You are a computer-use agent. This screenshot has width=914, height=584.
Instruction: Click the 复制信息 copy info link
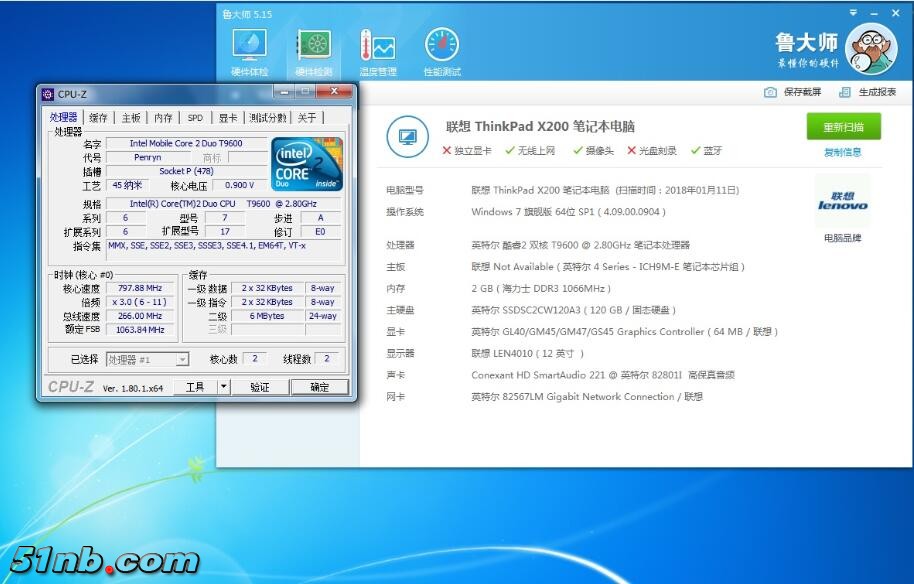(x=842, y=153)
